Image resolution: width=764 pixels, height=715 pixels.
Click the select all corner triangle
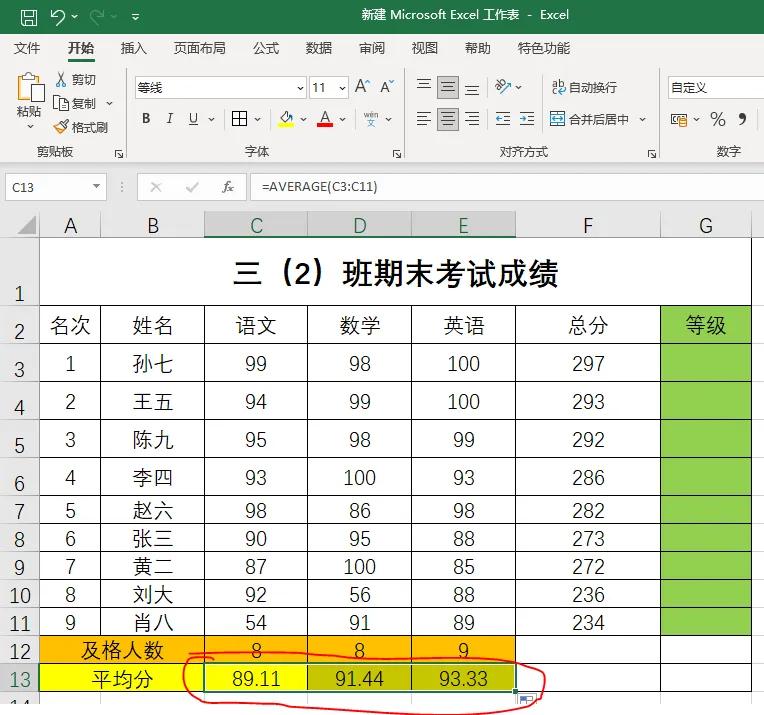click(x=27, y=226)
